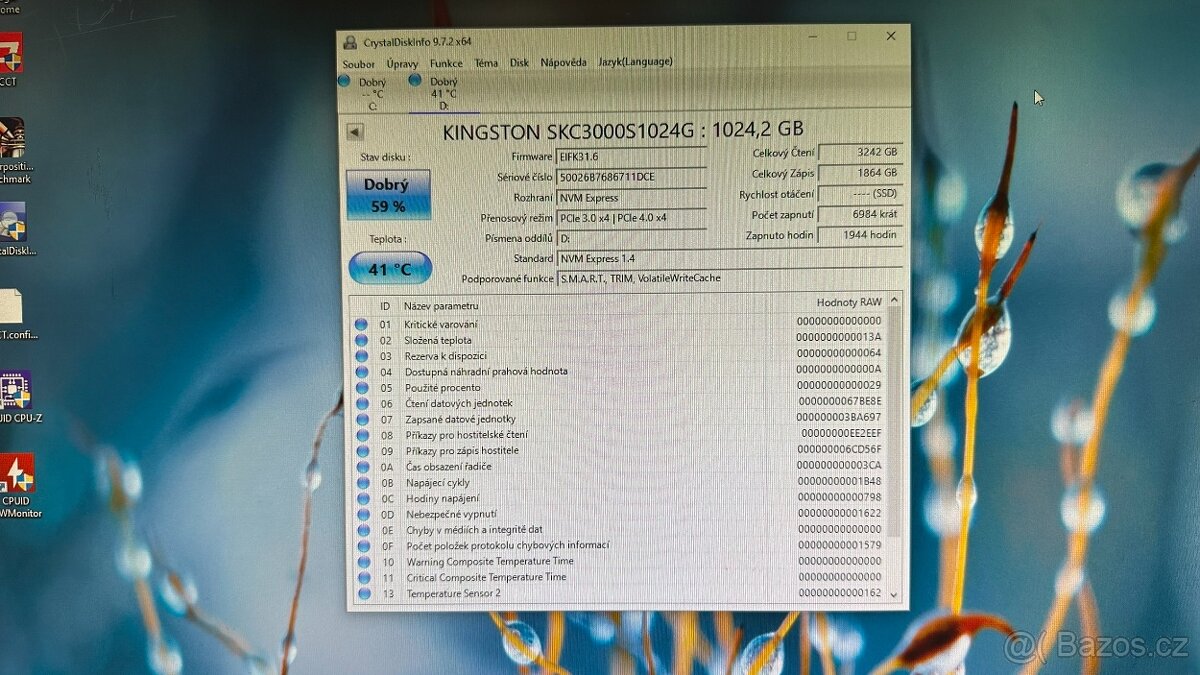This screenshot has height=675, width=1200.
Task: Open the Disk menu
Action: tap(519, 62)
